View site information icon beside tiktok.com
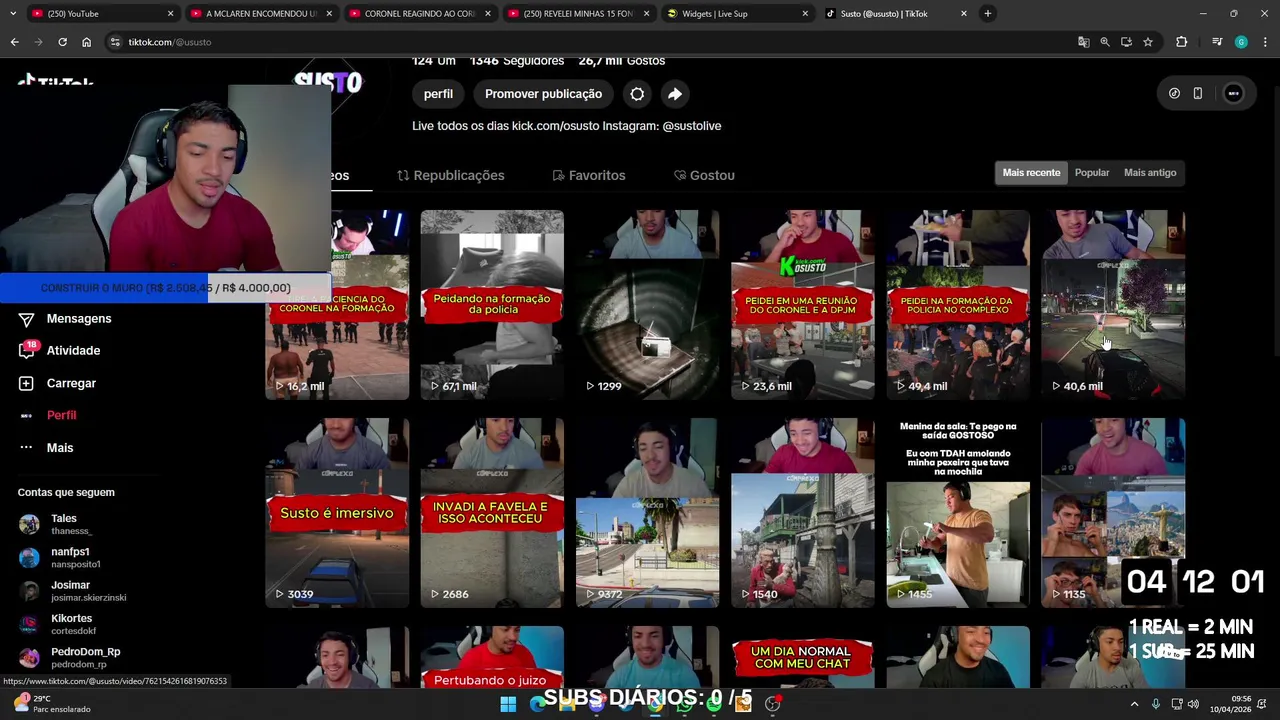1280x720 pixels. click(x=115, y=42)
